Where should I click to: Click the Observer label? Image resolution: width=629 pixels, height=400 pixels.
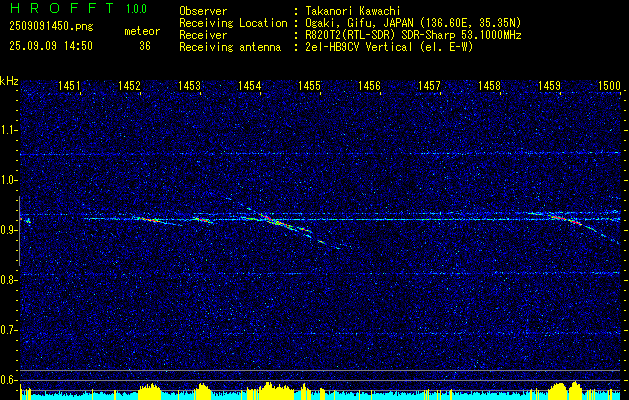203,11
